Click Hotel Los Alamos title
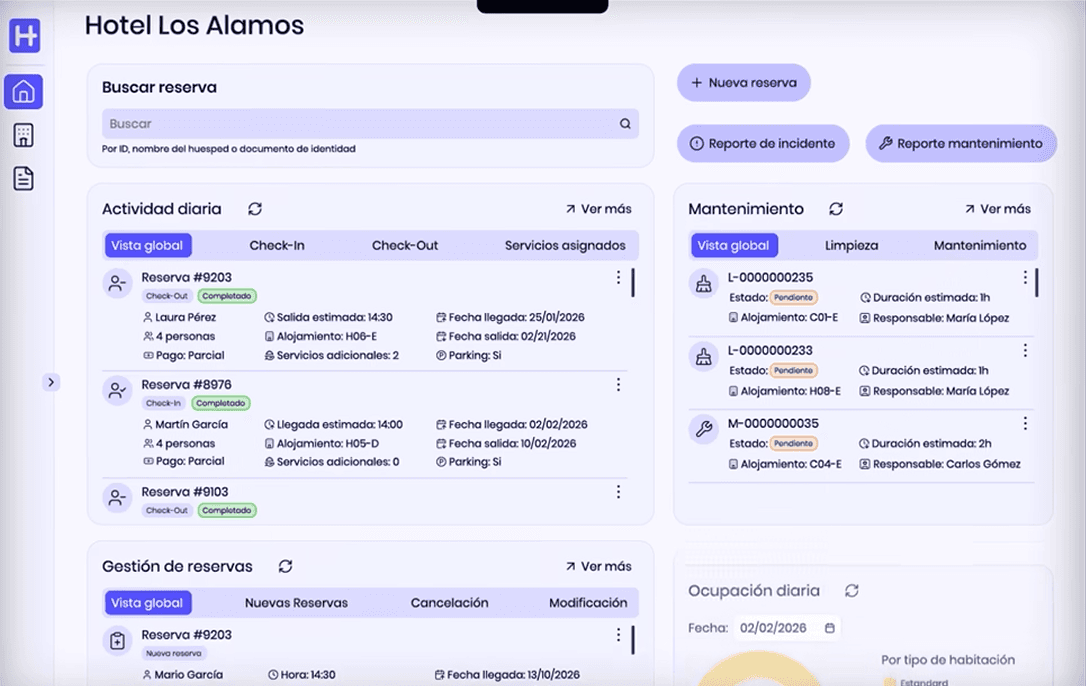Viewport: 1086px width, 686px height. pyautogui.click(x=195, y=26)
